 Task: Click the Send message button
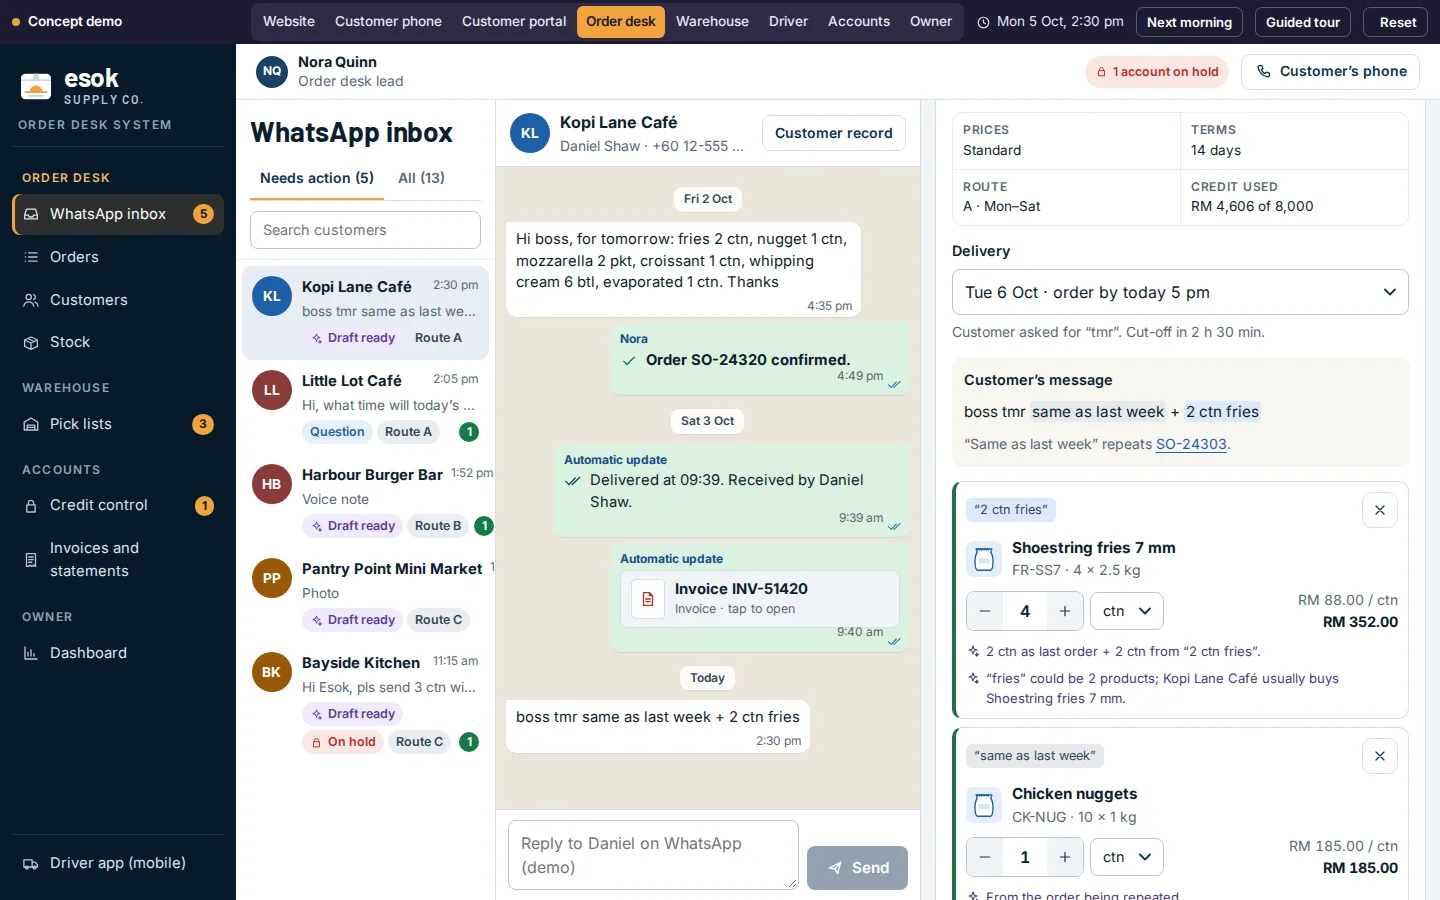(858, 868)
